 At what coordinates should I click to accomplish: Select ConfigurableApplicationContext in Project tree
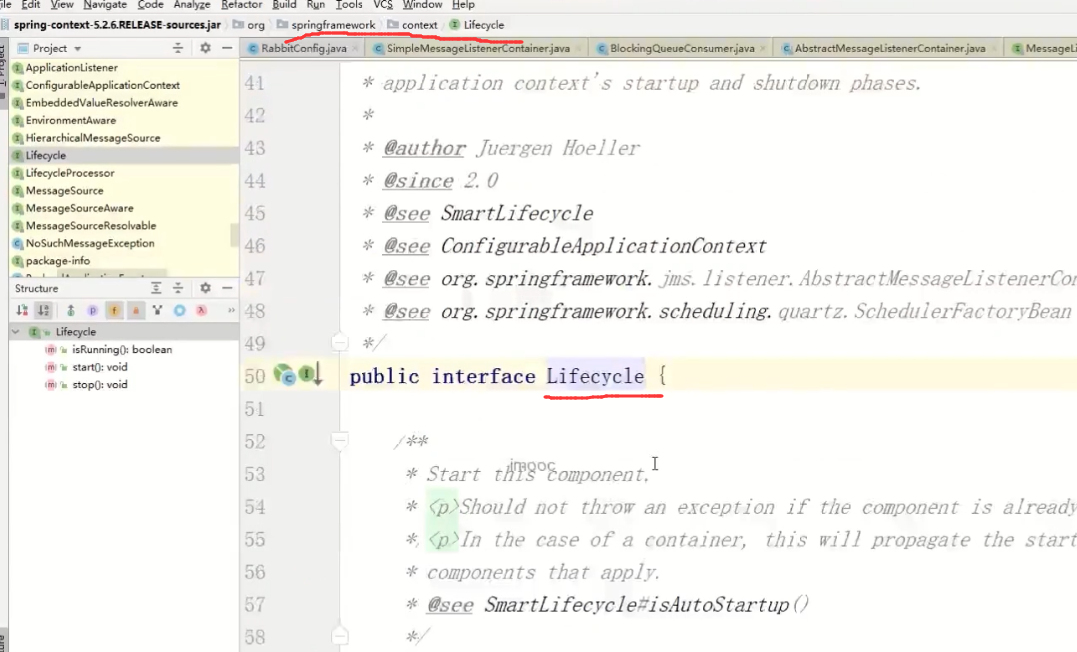[102, 85]
